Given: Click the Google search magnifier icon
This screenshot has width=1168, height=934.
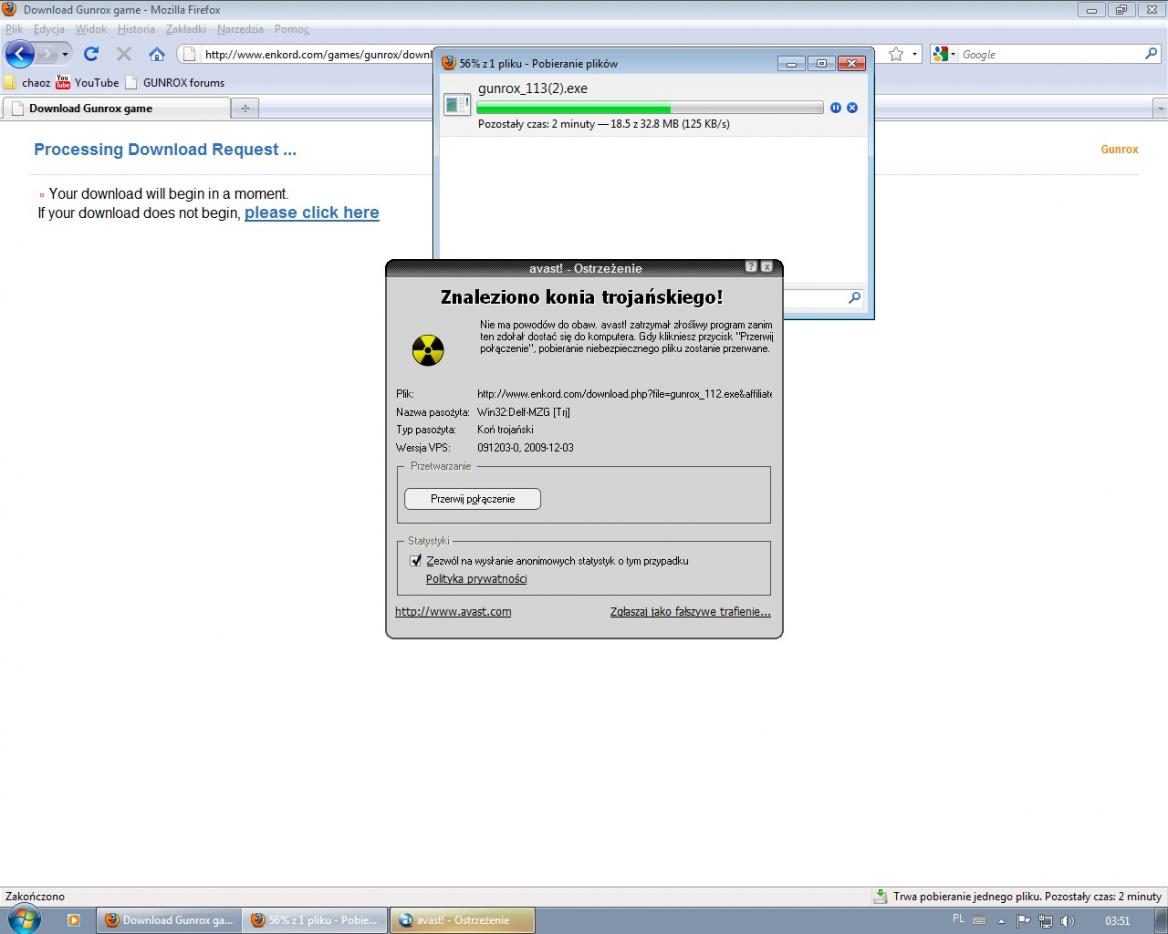Looking at the screenshot, I should point(1151,54).
